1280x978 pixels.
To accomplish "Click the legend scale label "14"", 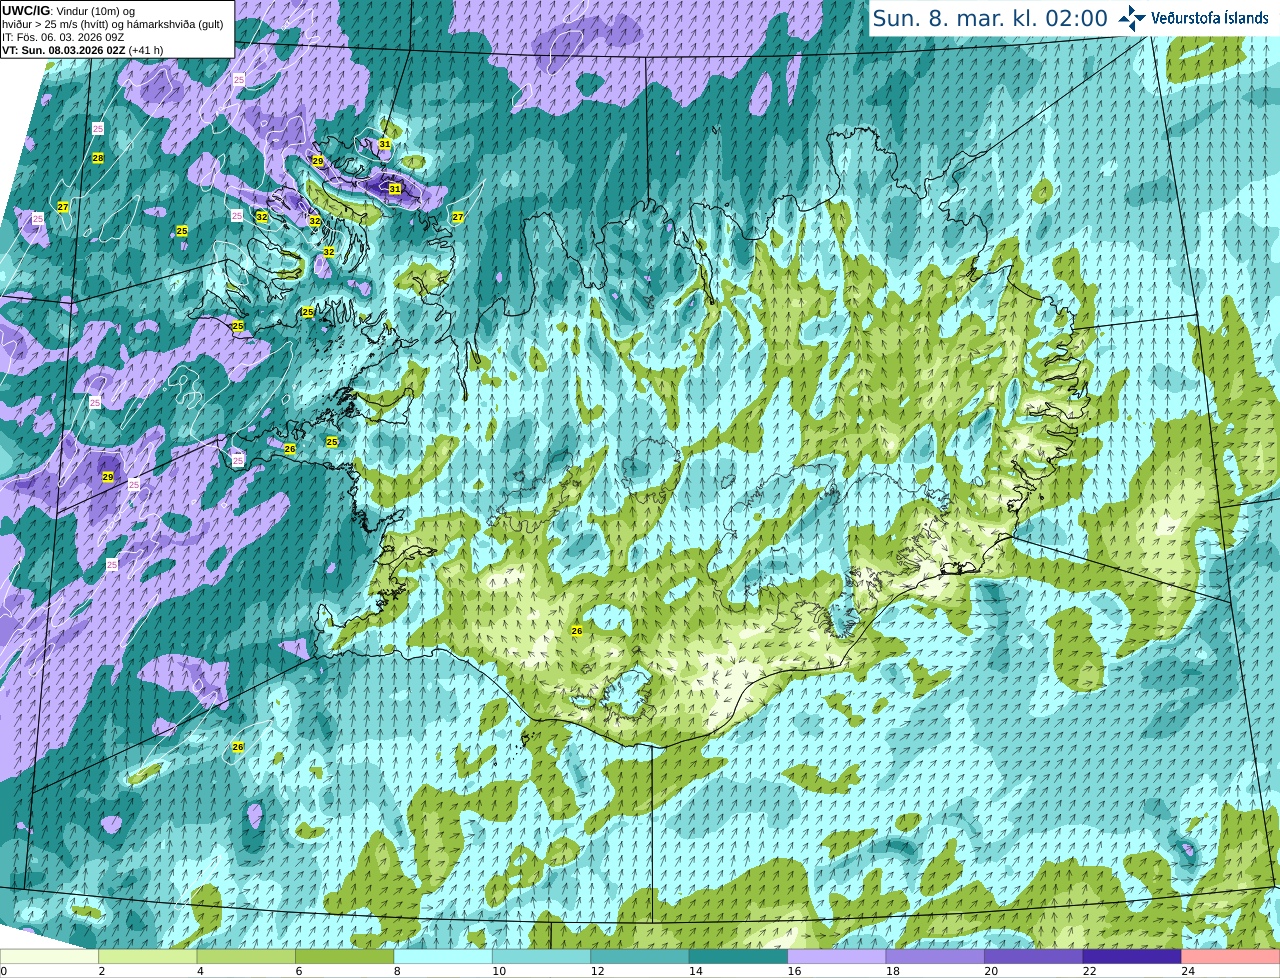I will [695, 971].
